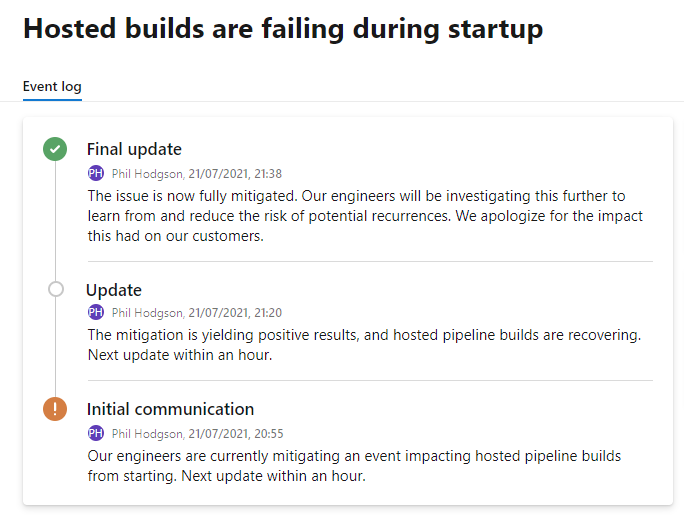Click the 'engineers are currently mitigating' message
Viewport: 684px width, 525px height.
(354, 466)
